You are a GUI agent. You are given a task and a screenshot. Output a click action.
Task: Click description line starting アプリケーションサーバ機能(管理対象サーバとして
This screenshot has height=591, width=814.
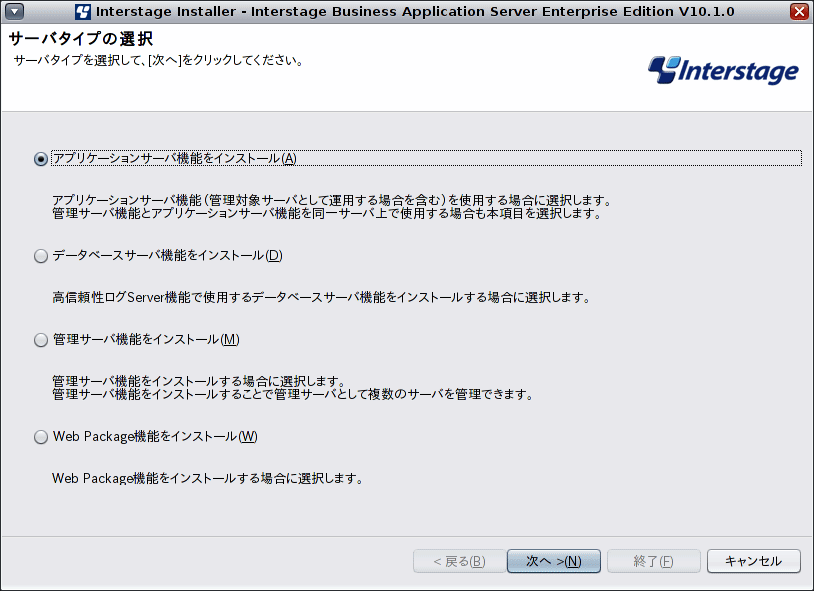point(332,200)
